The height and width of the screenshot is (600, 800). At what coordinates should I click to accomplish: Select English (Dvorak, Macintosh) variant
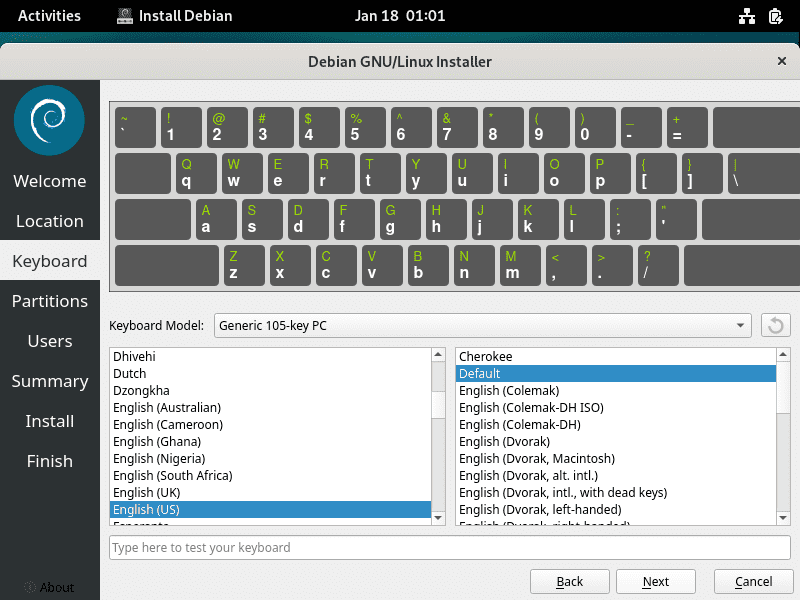tap(616, 458)
